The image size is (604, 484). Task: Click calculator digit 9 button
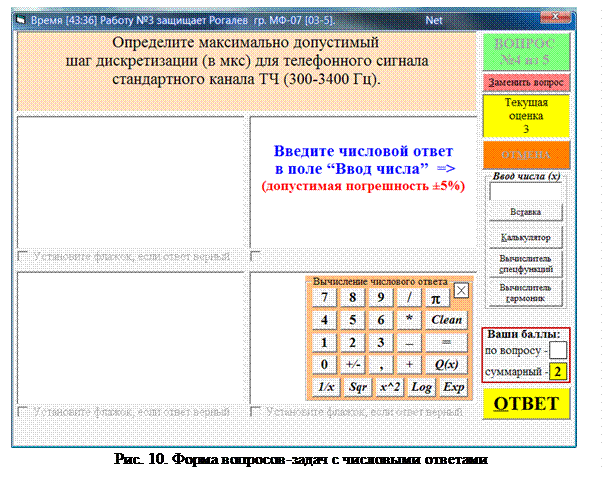tap(381, 297)
